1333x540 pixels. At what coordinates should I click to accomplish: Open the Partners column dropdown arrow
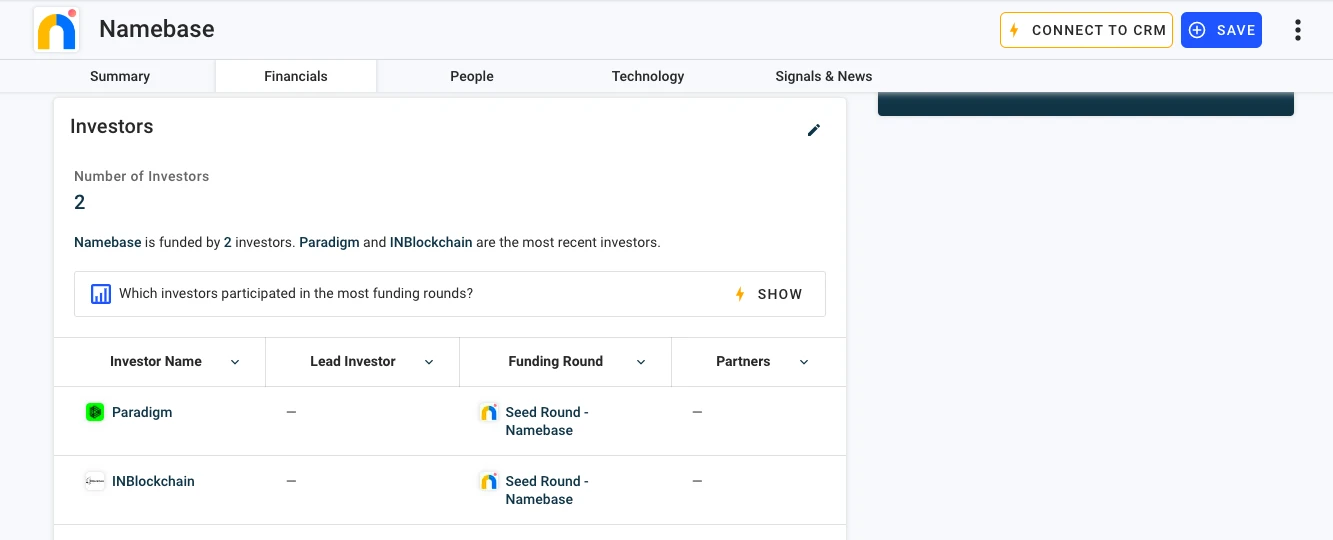pyautogui.click(x=804, y=362)
